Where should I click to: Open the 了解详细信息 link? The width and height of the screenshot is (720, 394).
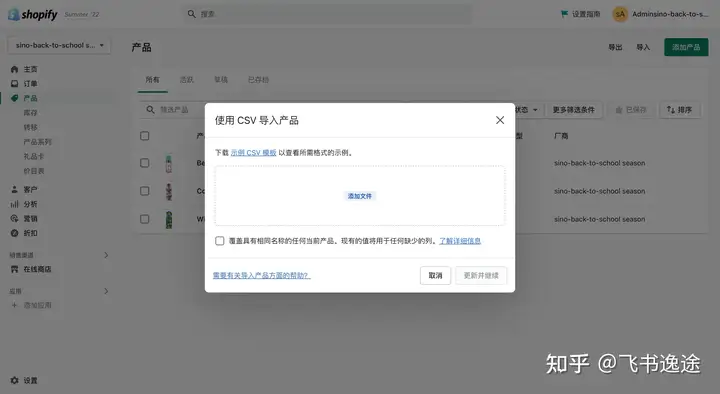(x=460, y=241)
